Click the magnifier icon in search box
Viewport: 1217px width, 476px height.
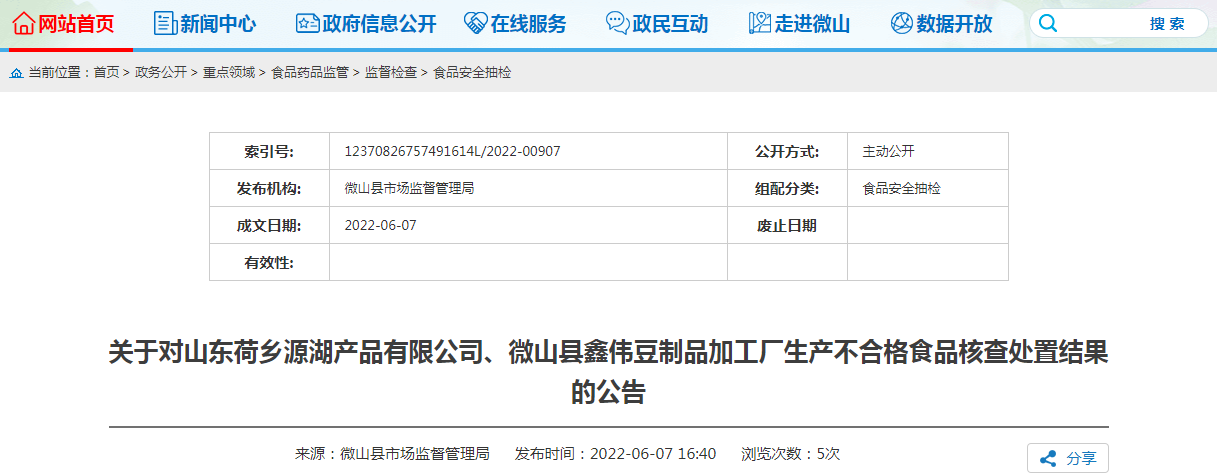[1048, 23]
